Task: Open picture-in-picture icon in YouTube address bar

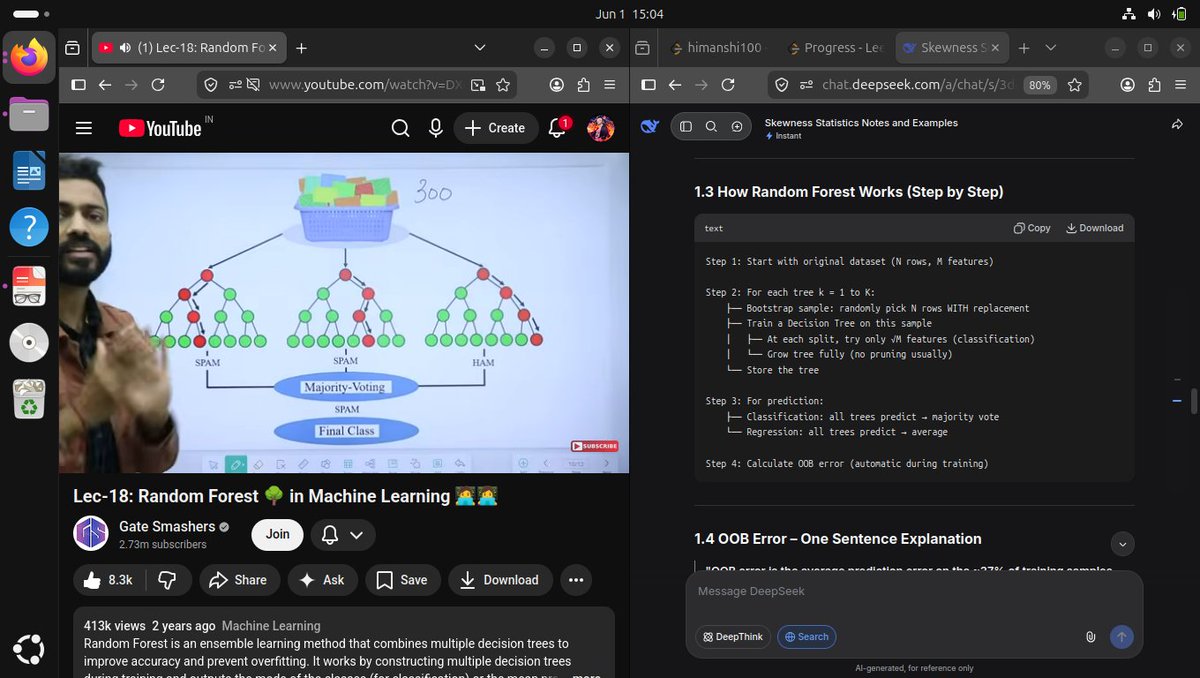Action: click(479, 85)
